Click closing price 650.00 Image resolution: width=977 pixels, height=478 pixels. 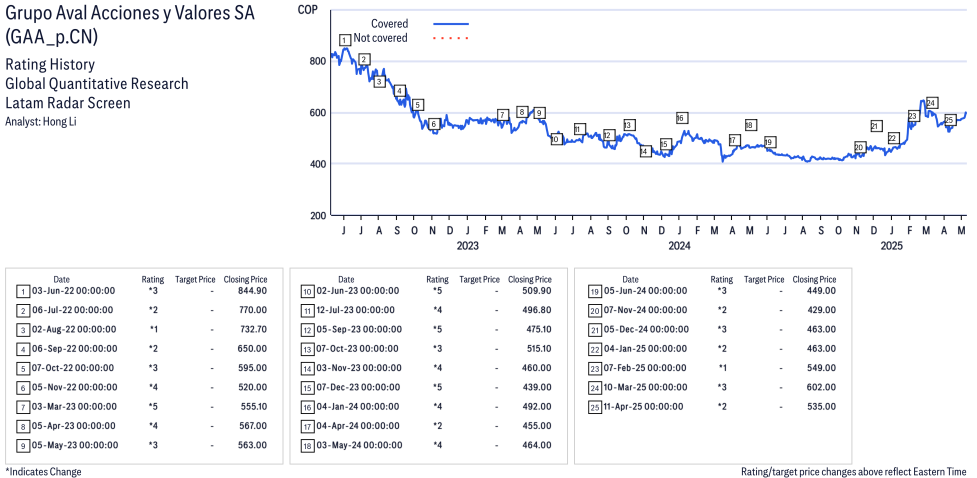point(253,348)
